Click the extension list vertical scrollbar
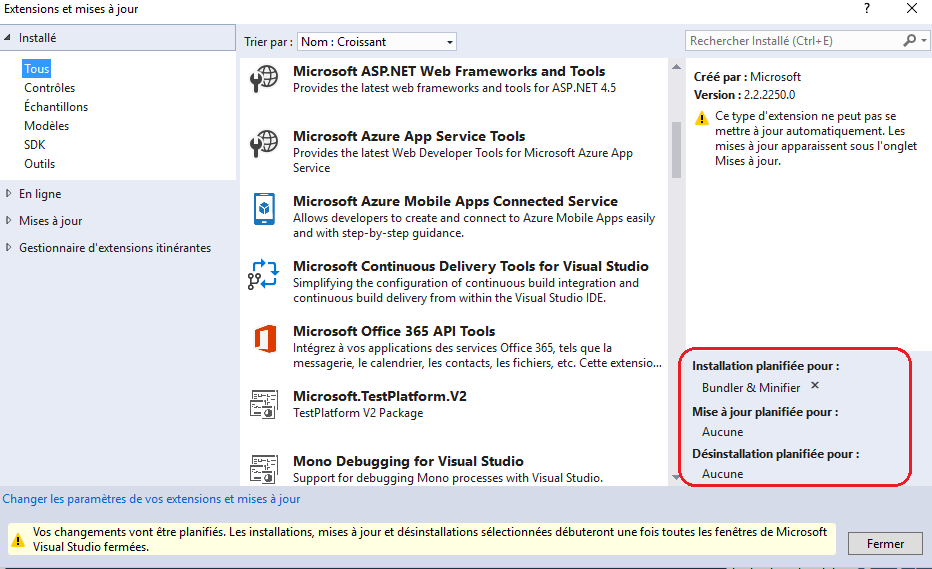The height and width of the screenshot is (569, 932). 676,148
